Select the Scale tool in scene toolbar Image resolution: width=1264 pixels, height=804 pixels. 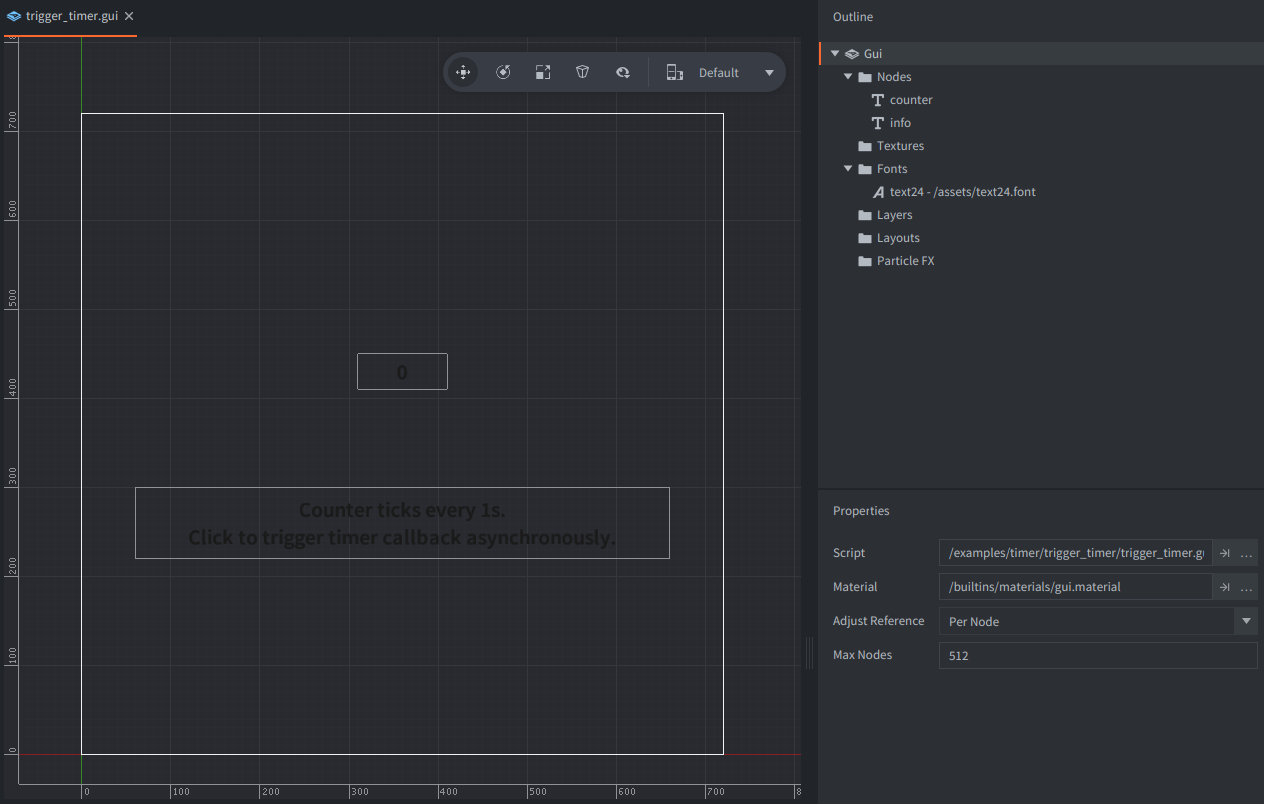543,72
